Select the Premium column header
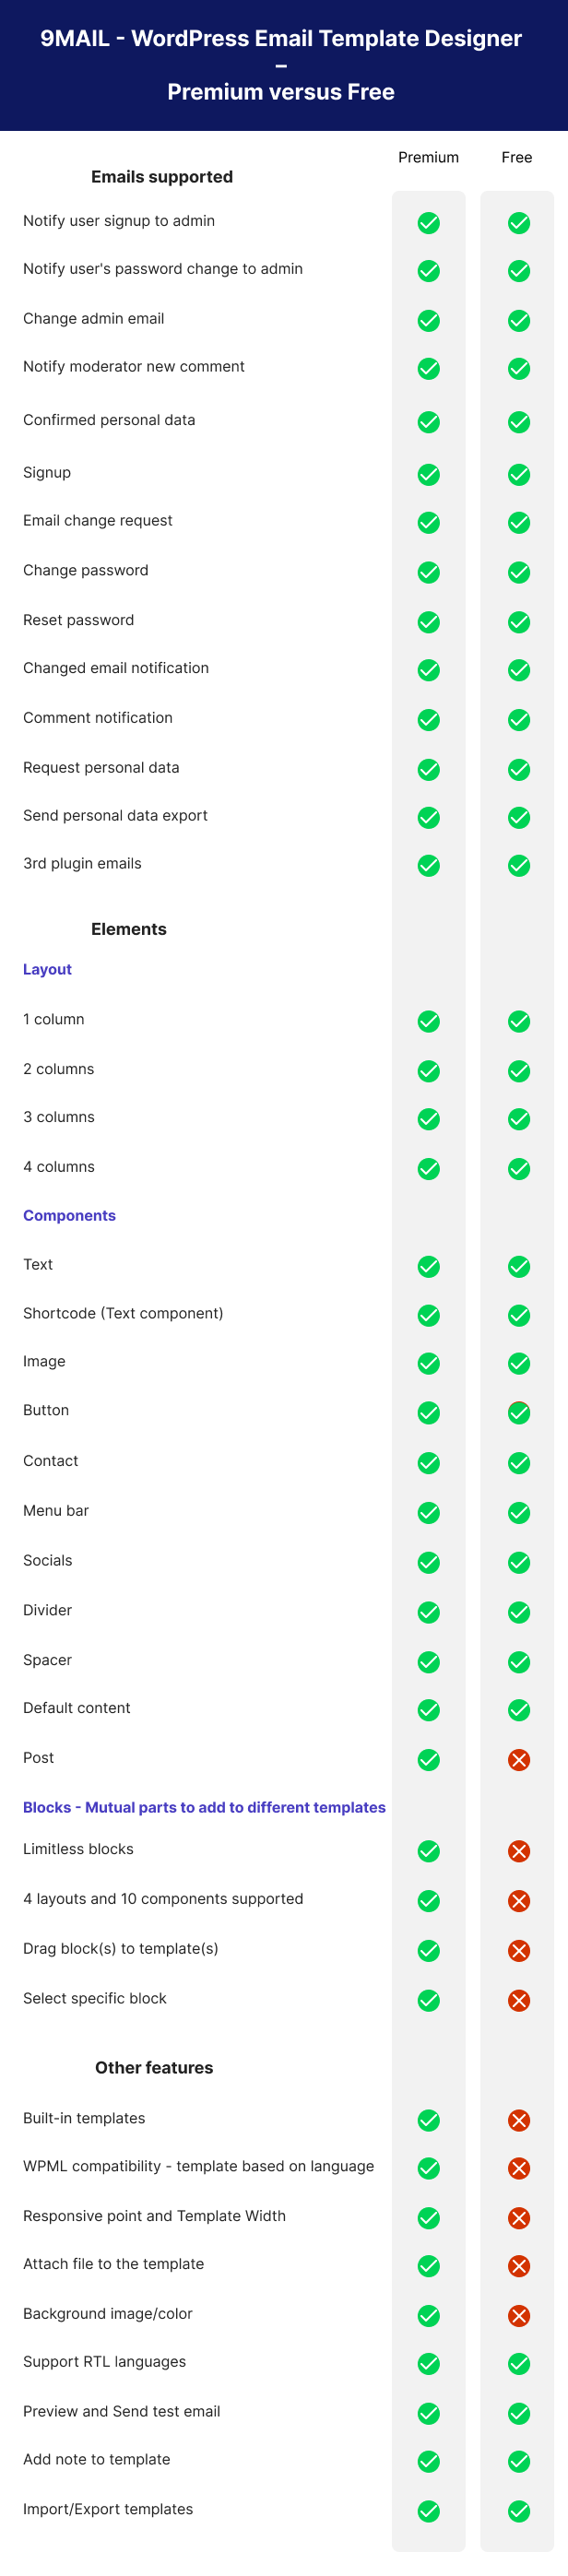Image resolution: width=568 pixels, height=2576 pixels. pos(428,157)
